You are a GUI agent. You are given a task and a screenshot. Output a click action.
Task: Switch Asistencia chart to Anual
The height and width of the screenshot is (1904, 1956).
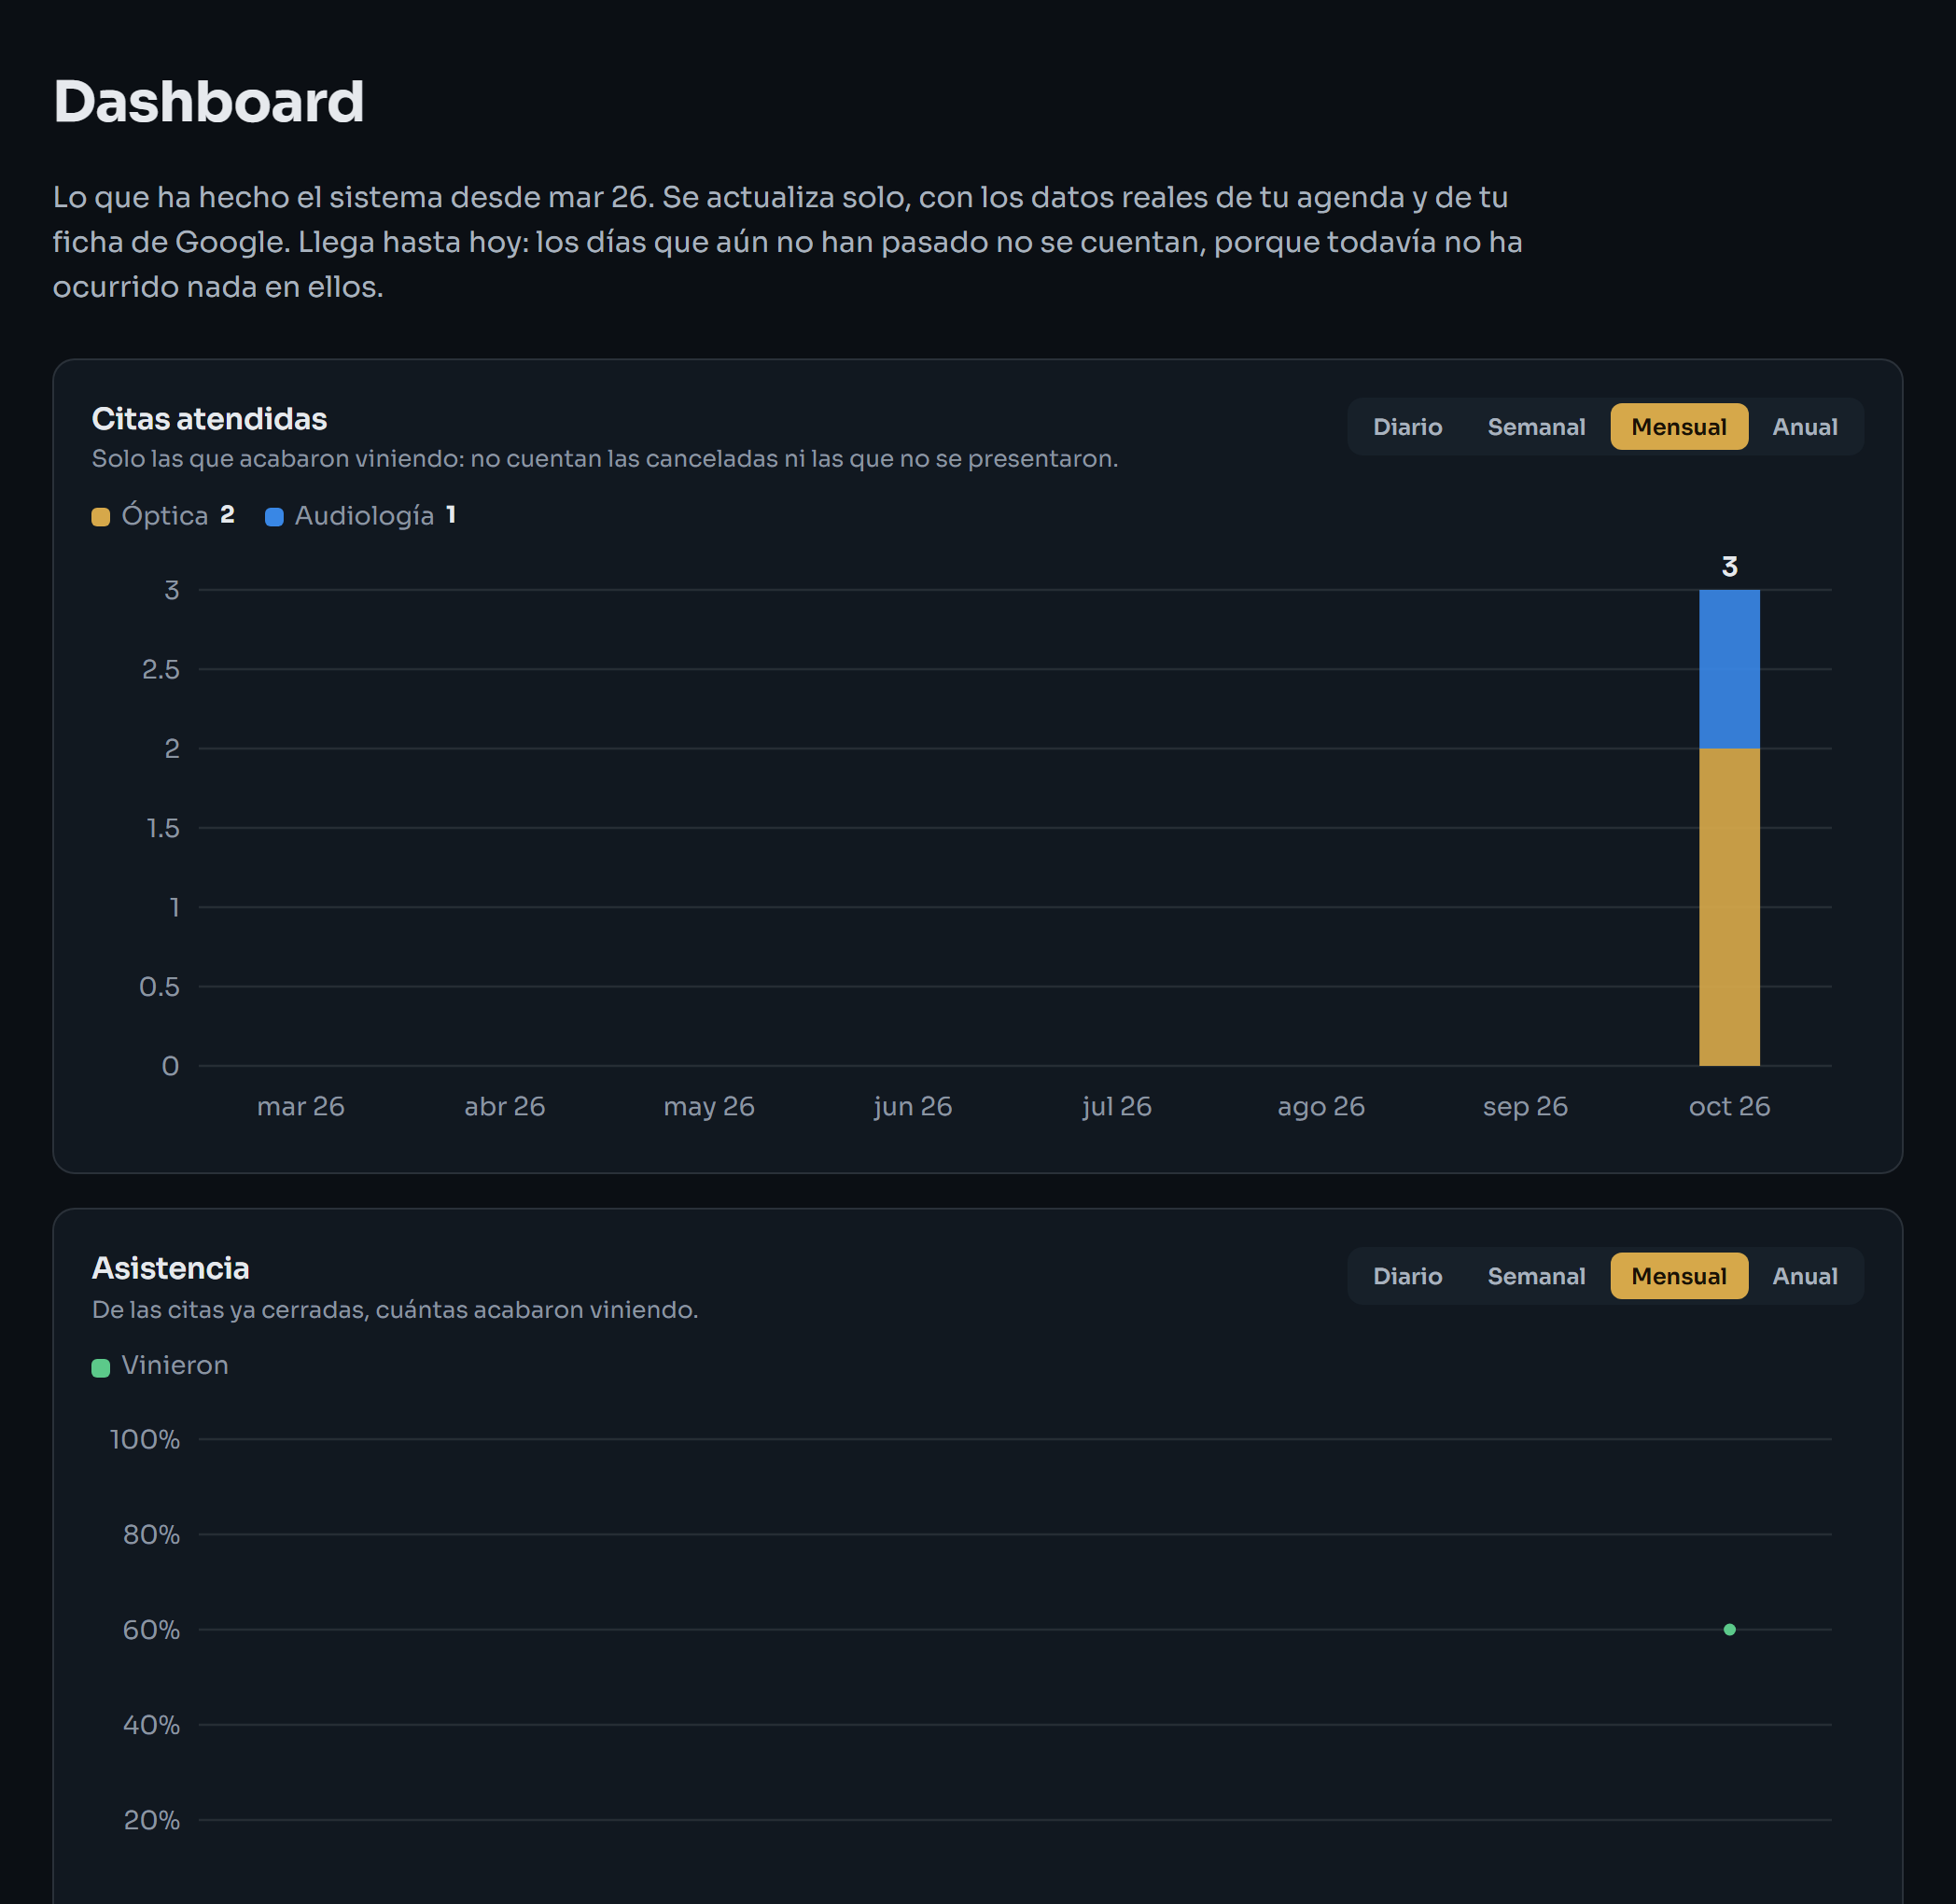pyautogui.click(x=1804, y=1276)
